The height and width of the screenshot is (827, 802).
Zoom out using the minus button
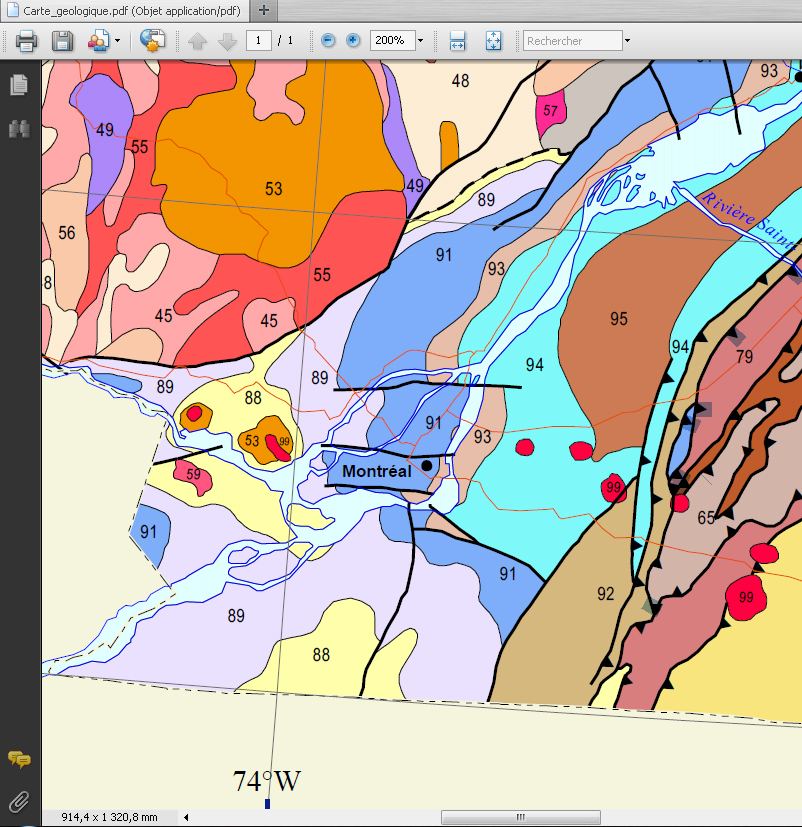[x=328, y=41]
